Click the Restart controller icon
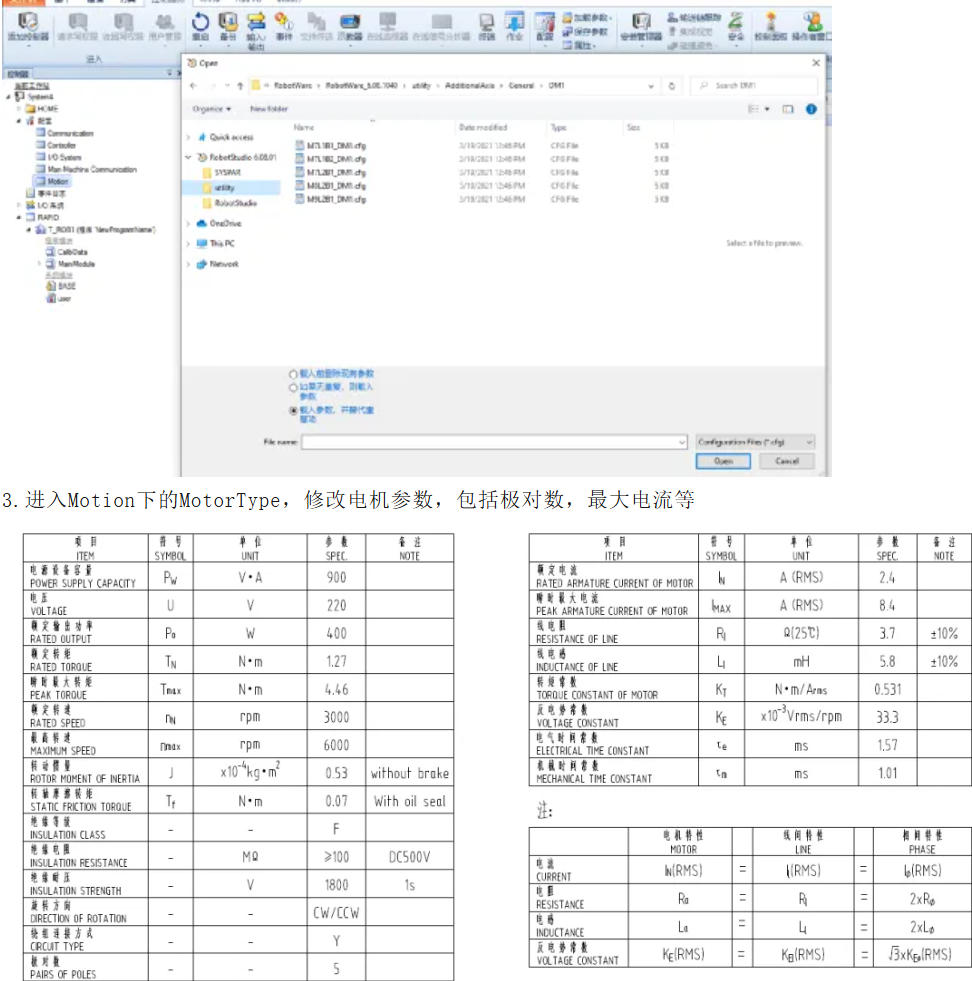972x981 pixels. (x=200, y=25)
